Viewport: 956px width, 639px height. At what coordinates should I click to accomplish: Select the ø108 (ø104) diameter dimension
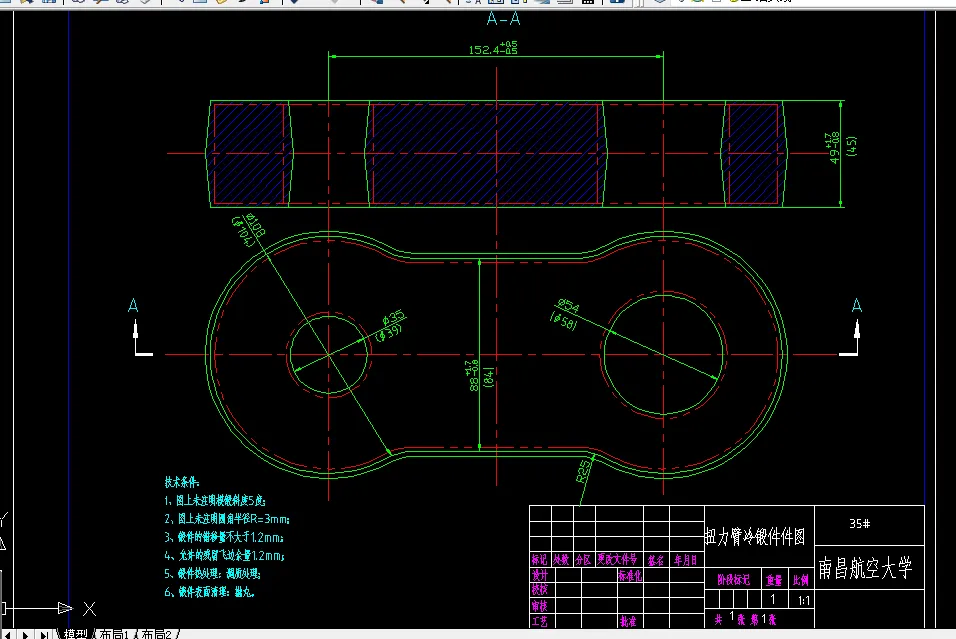click(249, 229)
